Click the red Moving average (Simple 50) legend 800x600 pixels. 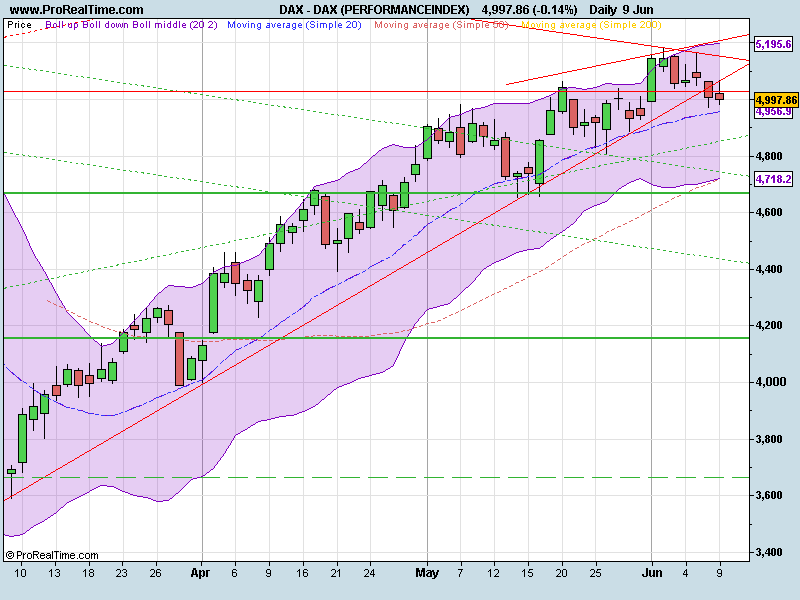[x=441, y=24]
